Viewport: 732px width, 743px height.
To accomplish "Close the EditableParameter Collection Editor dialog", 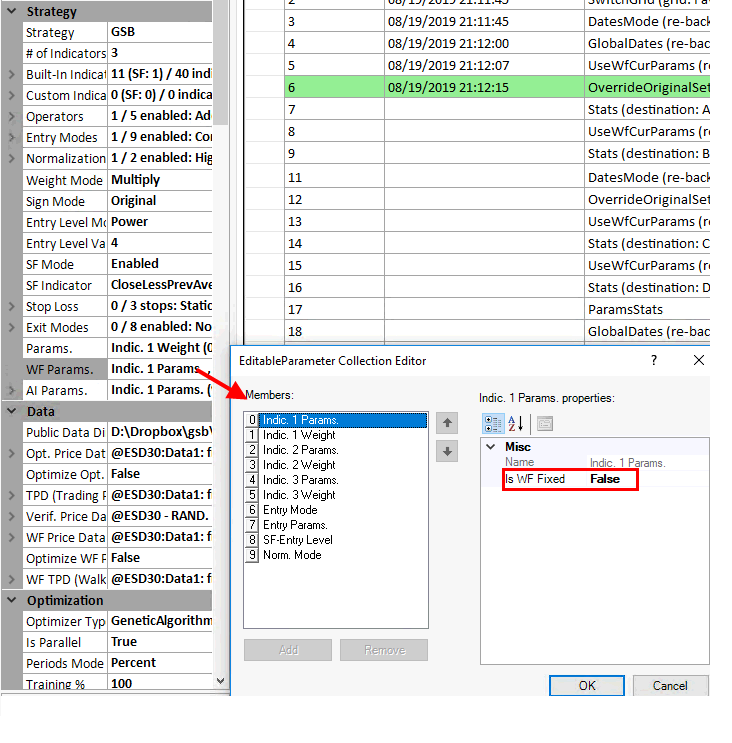I will [699, 360].
